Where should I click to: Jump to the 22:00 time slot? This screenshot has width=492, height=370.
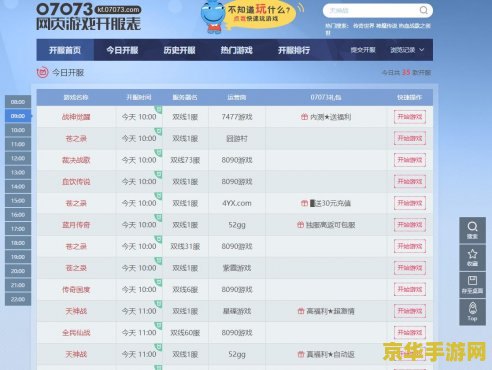18,299
